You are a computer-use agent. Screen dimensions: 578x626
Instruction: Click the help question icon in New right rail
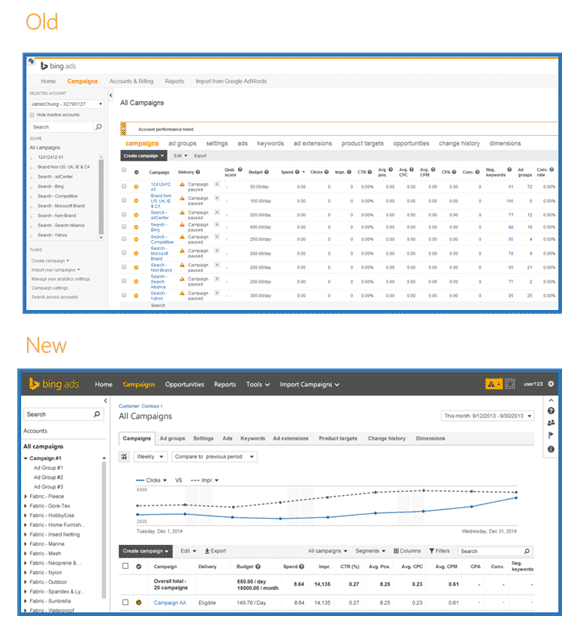[x=551, y=411]
